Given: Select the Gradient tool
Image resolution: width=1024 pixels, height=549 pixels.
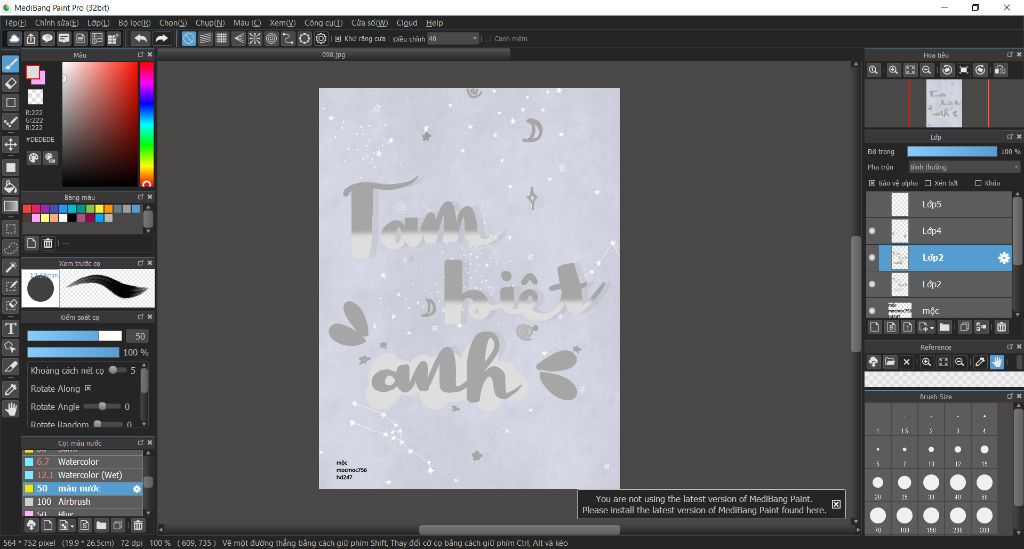Looking at the screenshot, I should (10, 206).
